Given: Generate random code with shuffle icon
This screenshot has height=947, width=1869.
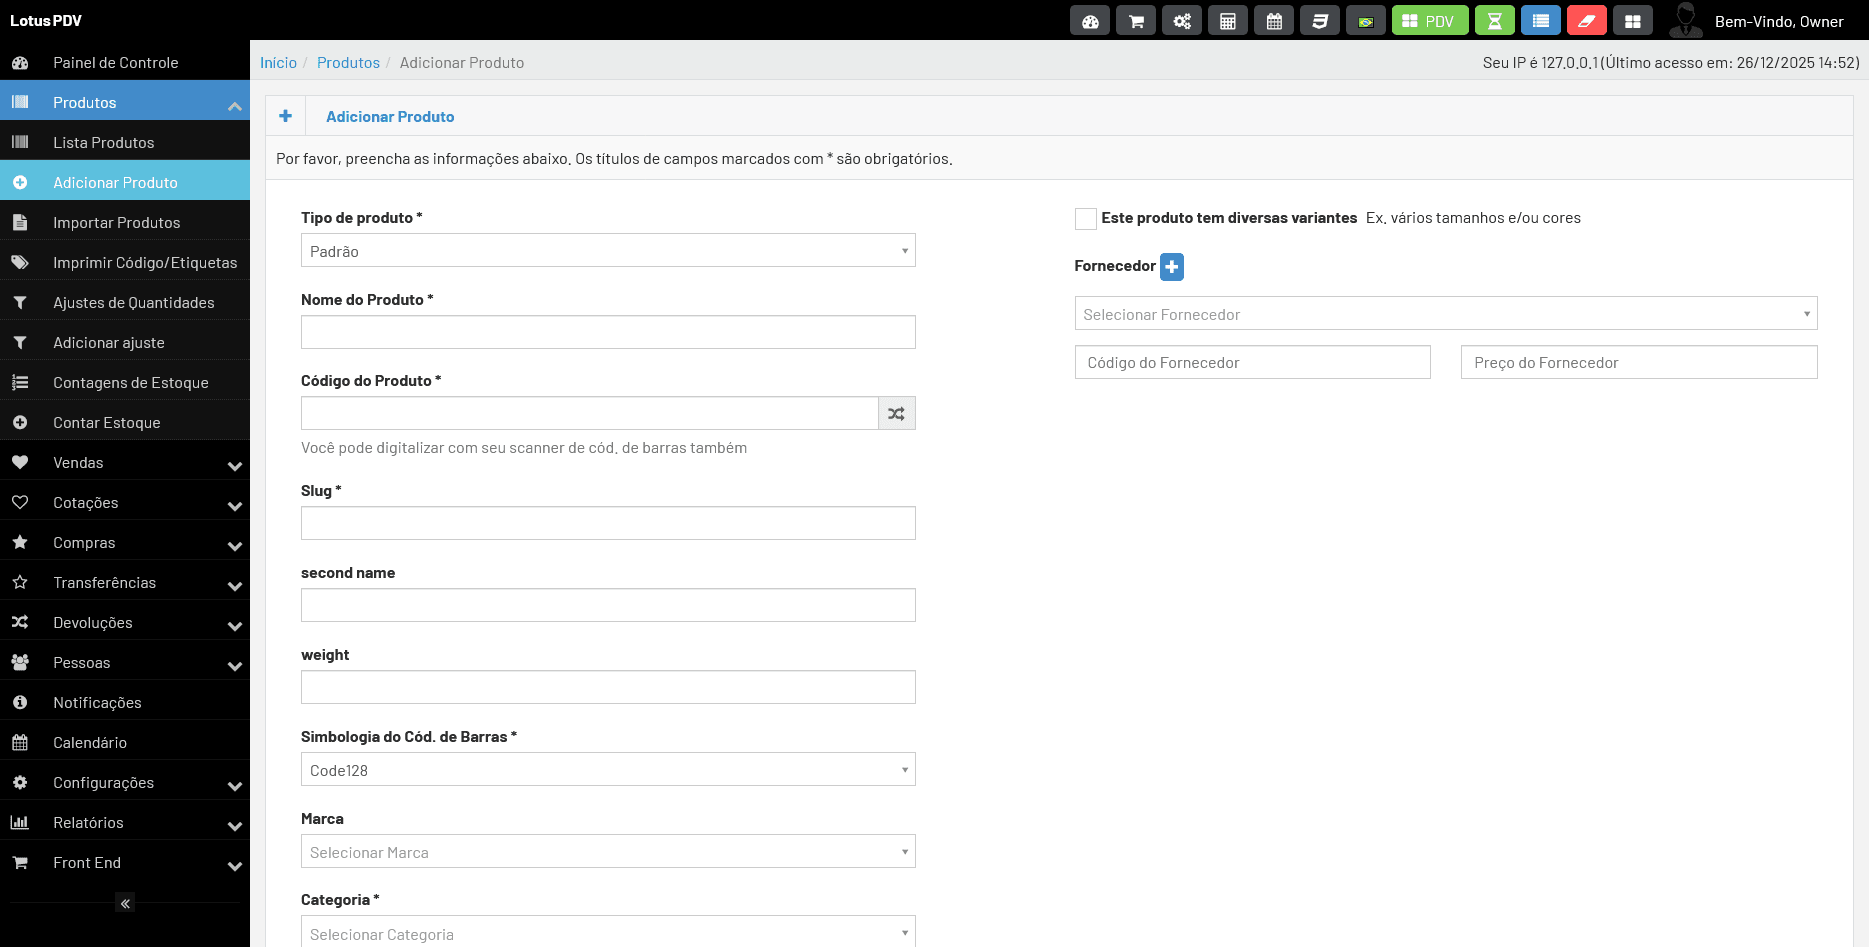Looking at the screenshot, I should pos(896,414).
